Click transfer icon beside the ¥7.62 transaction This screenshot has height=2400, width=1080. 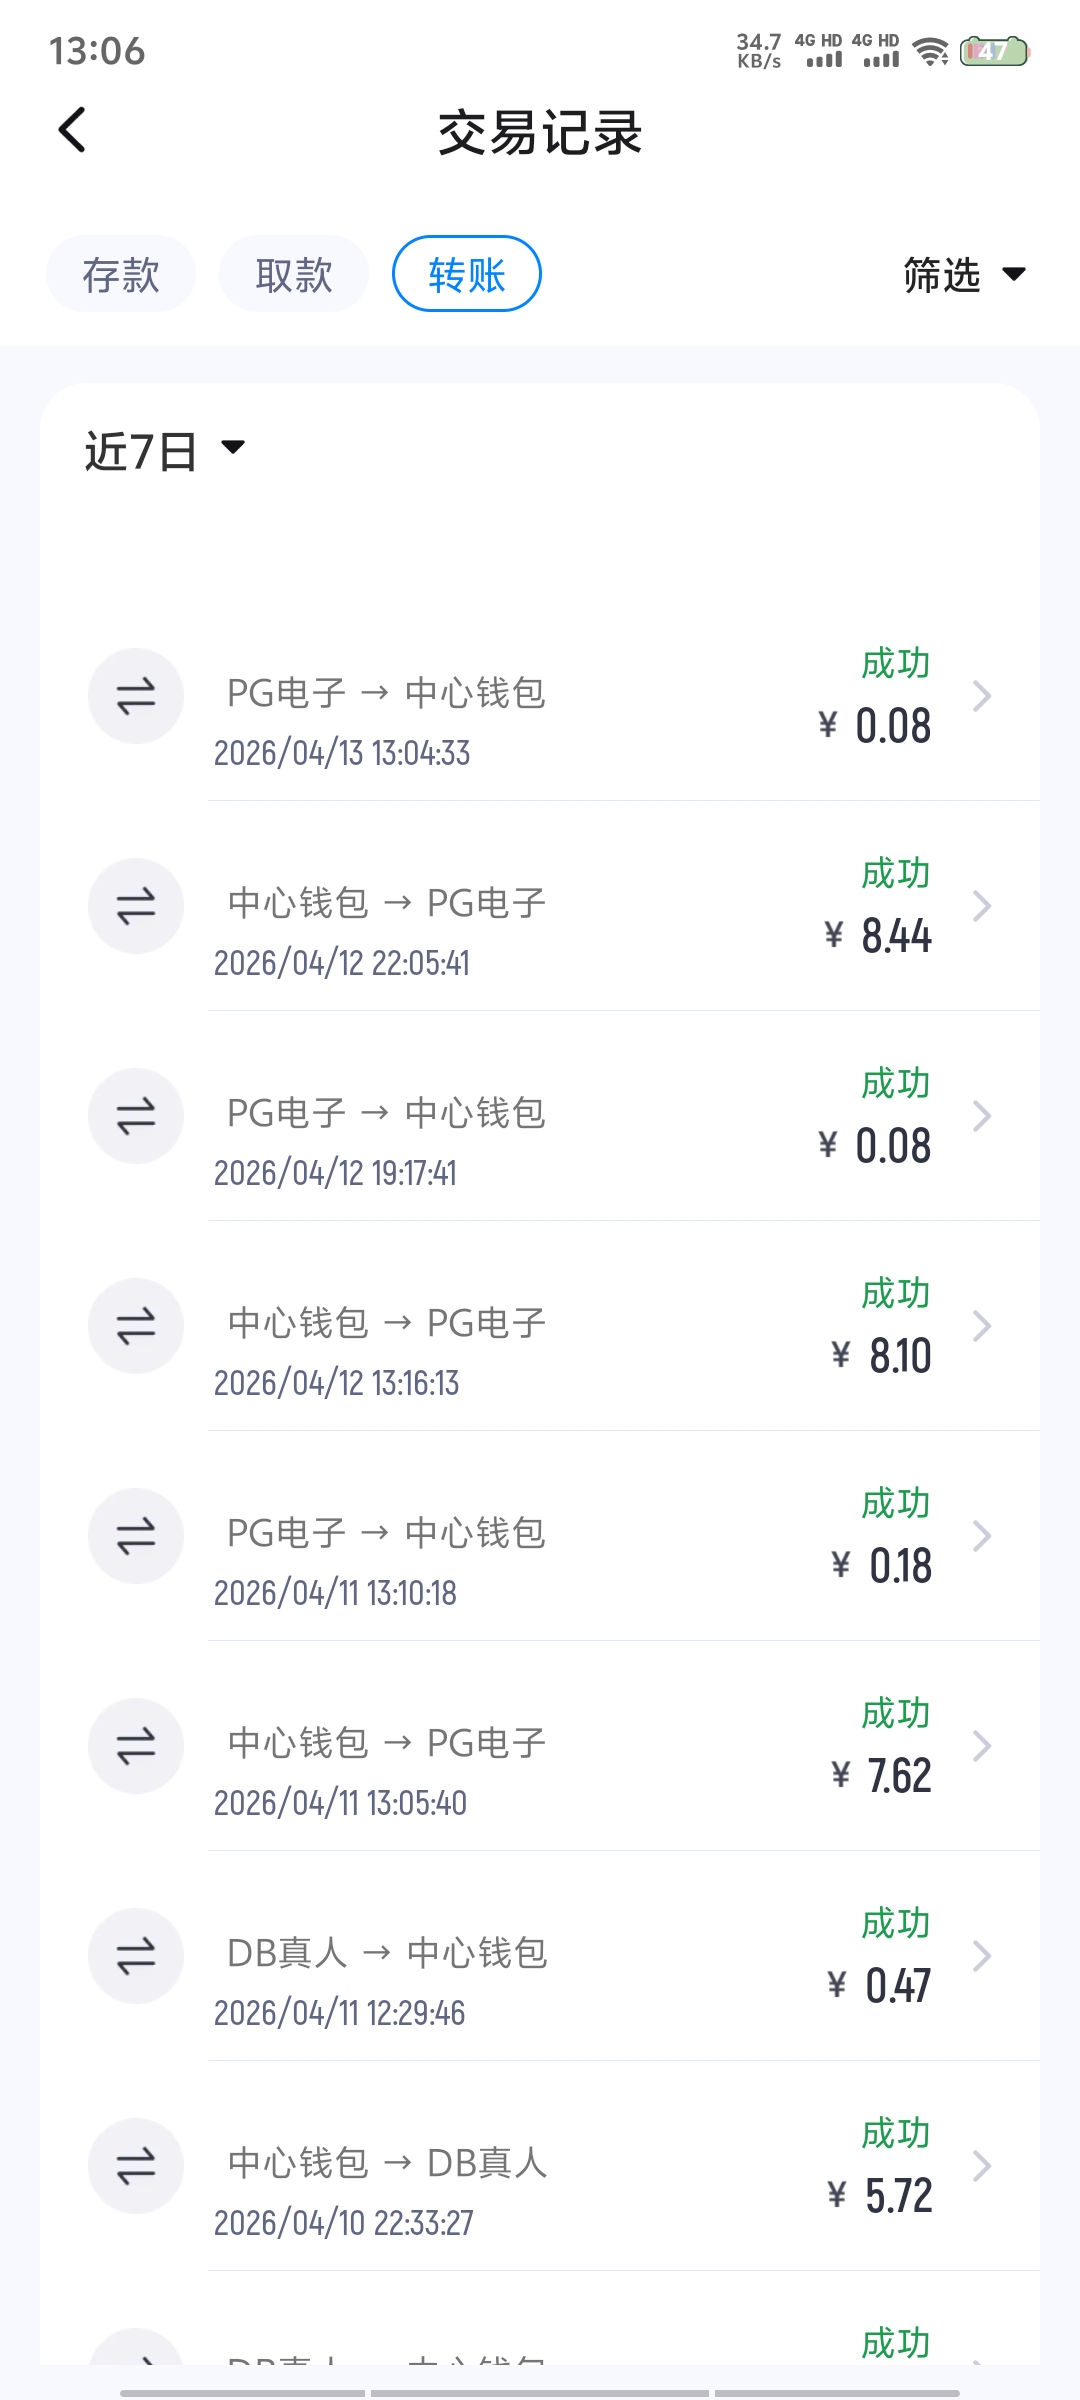136,1746
